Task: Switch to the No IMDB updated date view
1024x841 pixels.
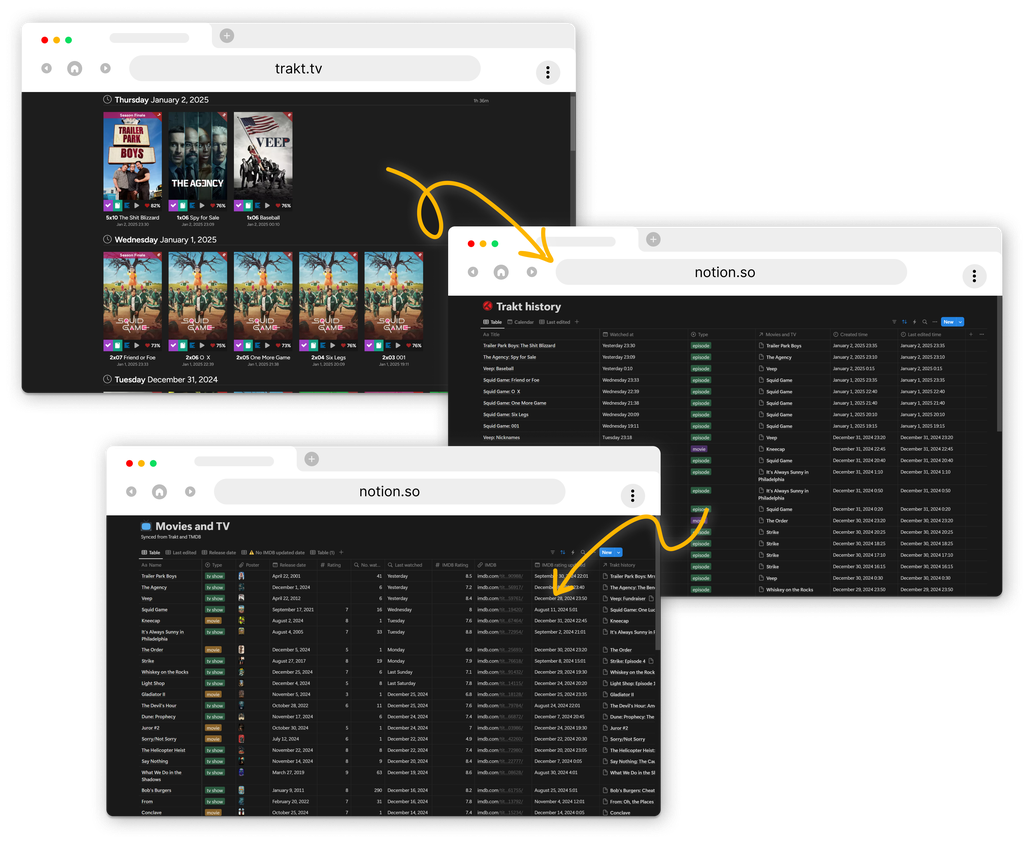Action: (x=273, y=552)
